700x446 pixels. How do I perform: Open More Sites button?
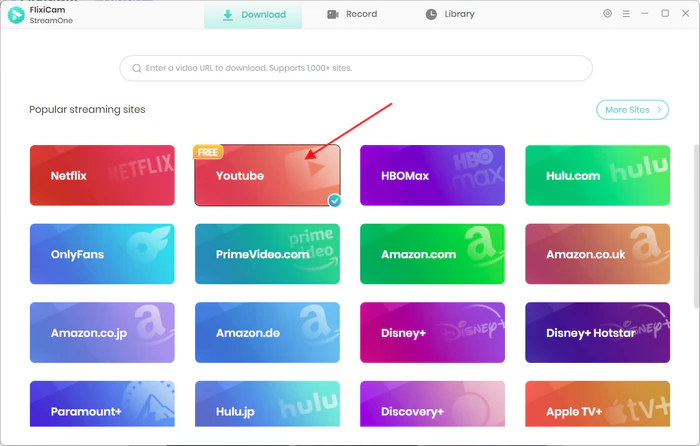pos(632,110)
